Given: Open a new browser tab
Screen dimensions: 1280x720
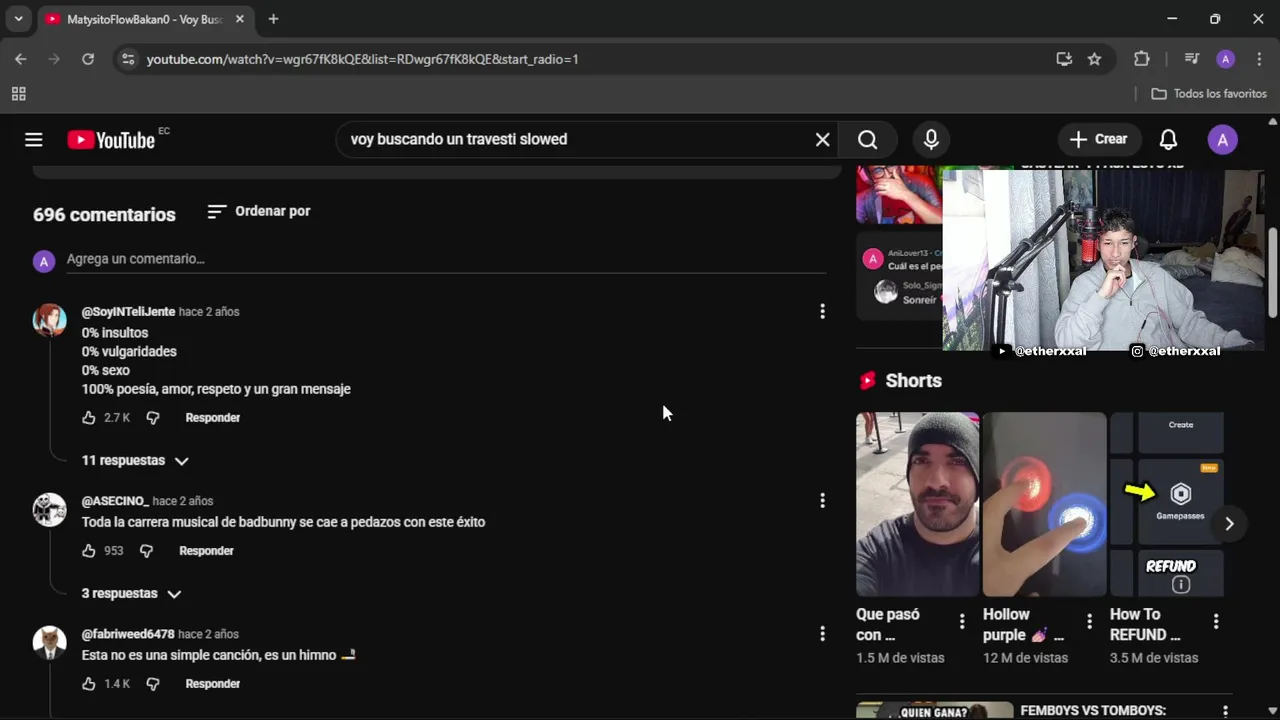Looking at the screenshot, I should tap(273, 19).
